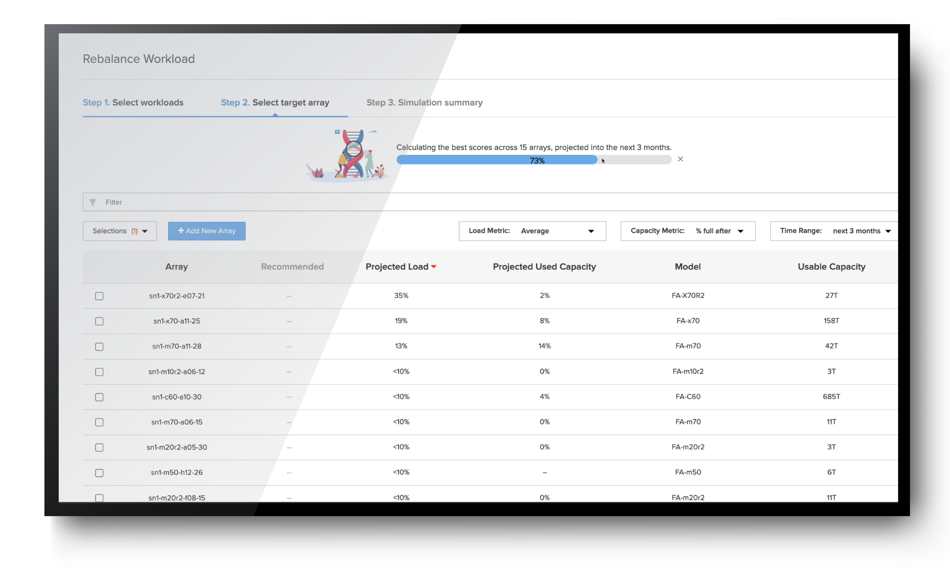950x568 pixels.
Task: Click the 42T usable capacity value
Action: [831, 346]
